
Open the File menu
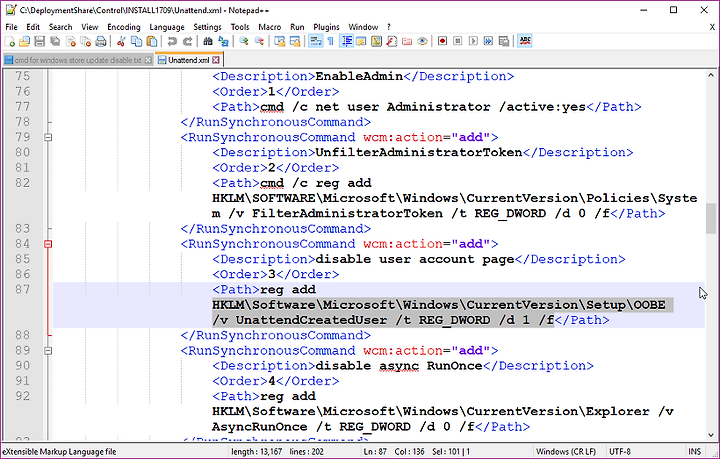11,27
